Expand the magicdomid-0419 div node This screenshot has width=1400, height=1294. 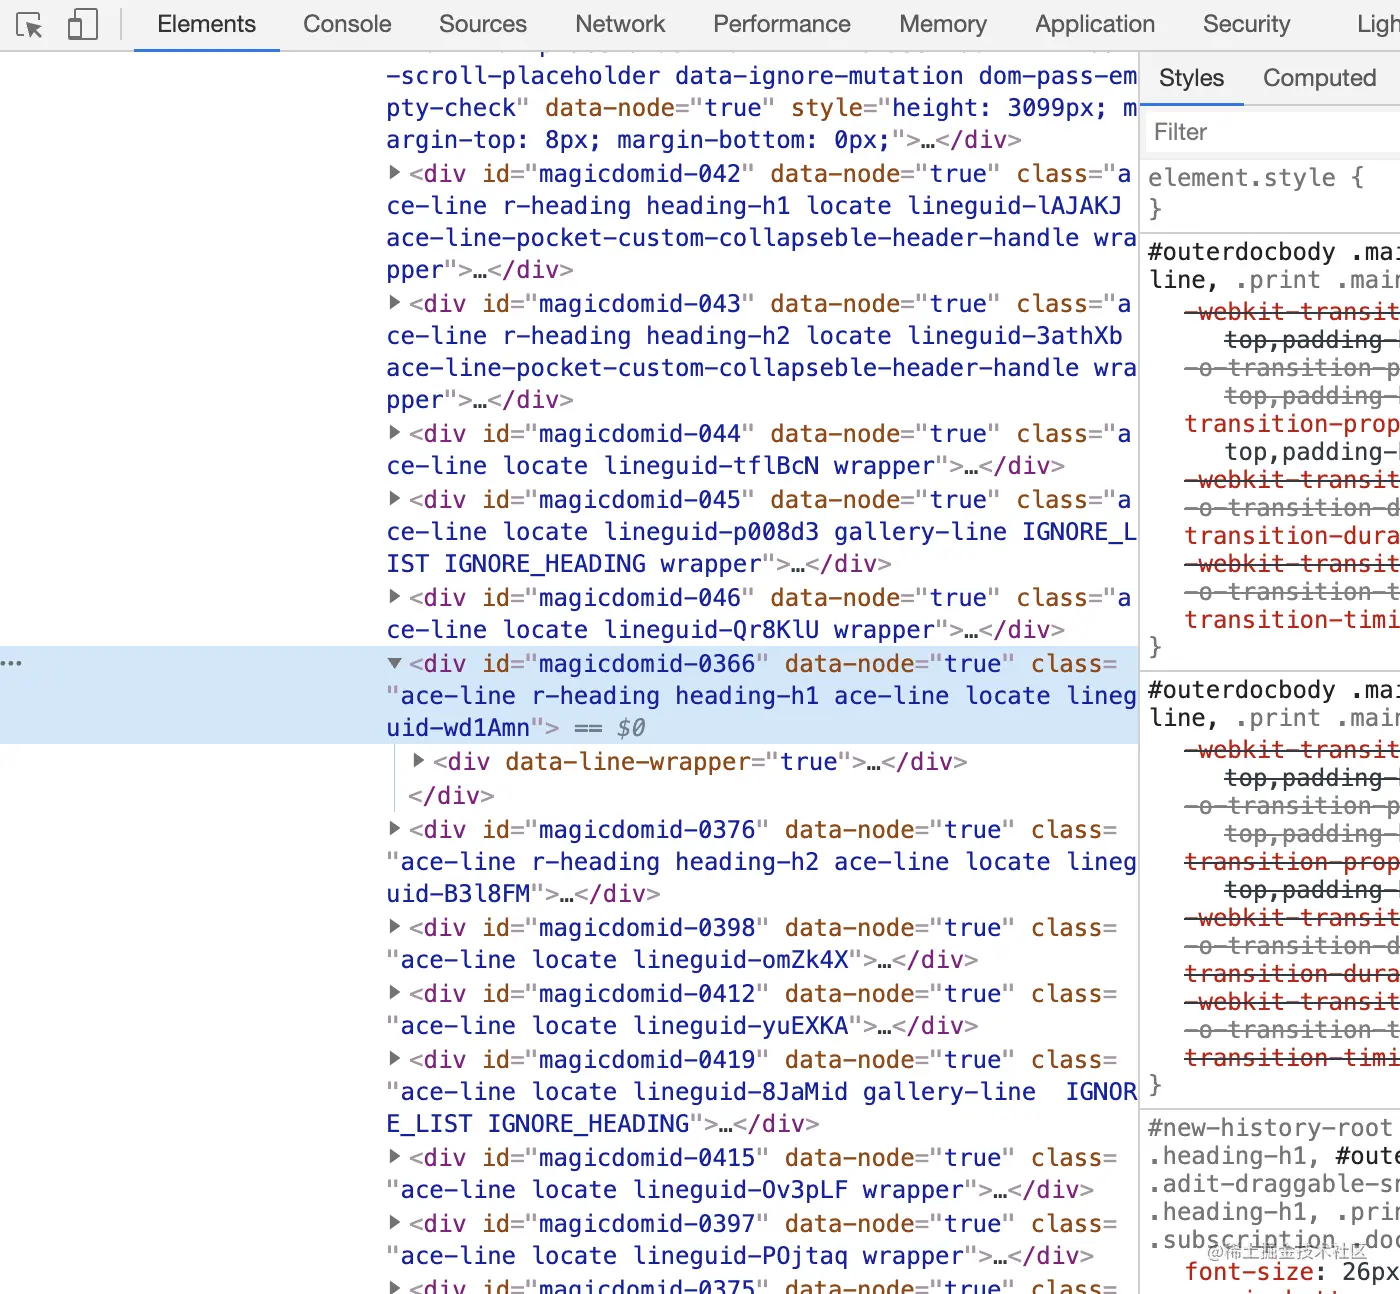point(395,1059)
